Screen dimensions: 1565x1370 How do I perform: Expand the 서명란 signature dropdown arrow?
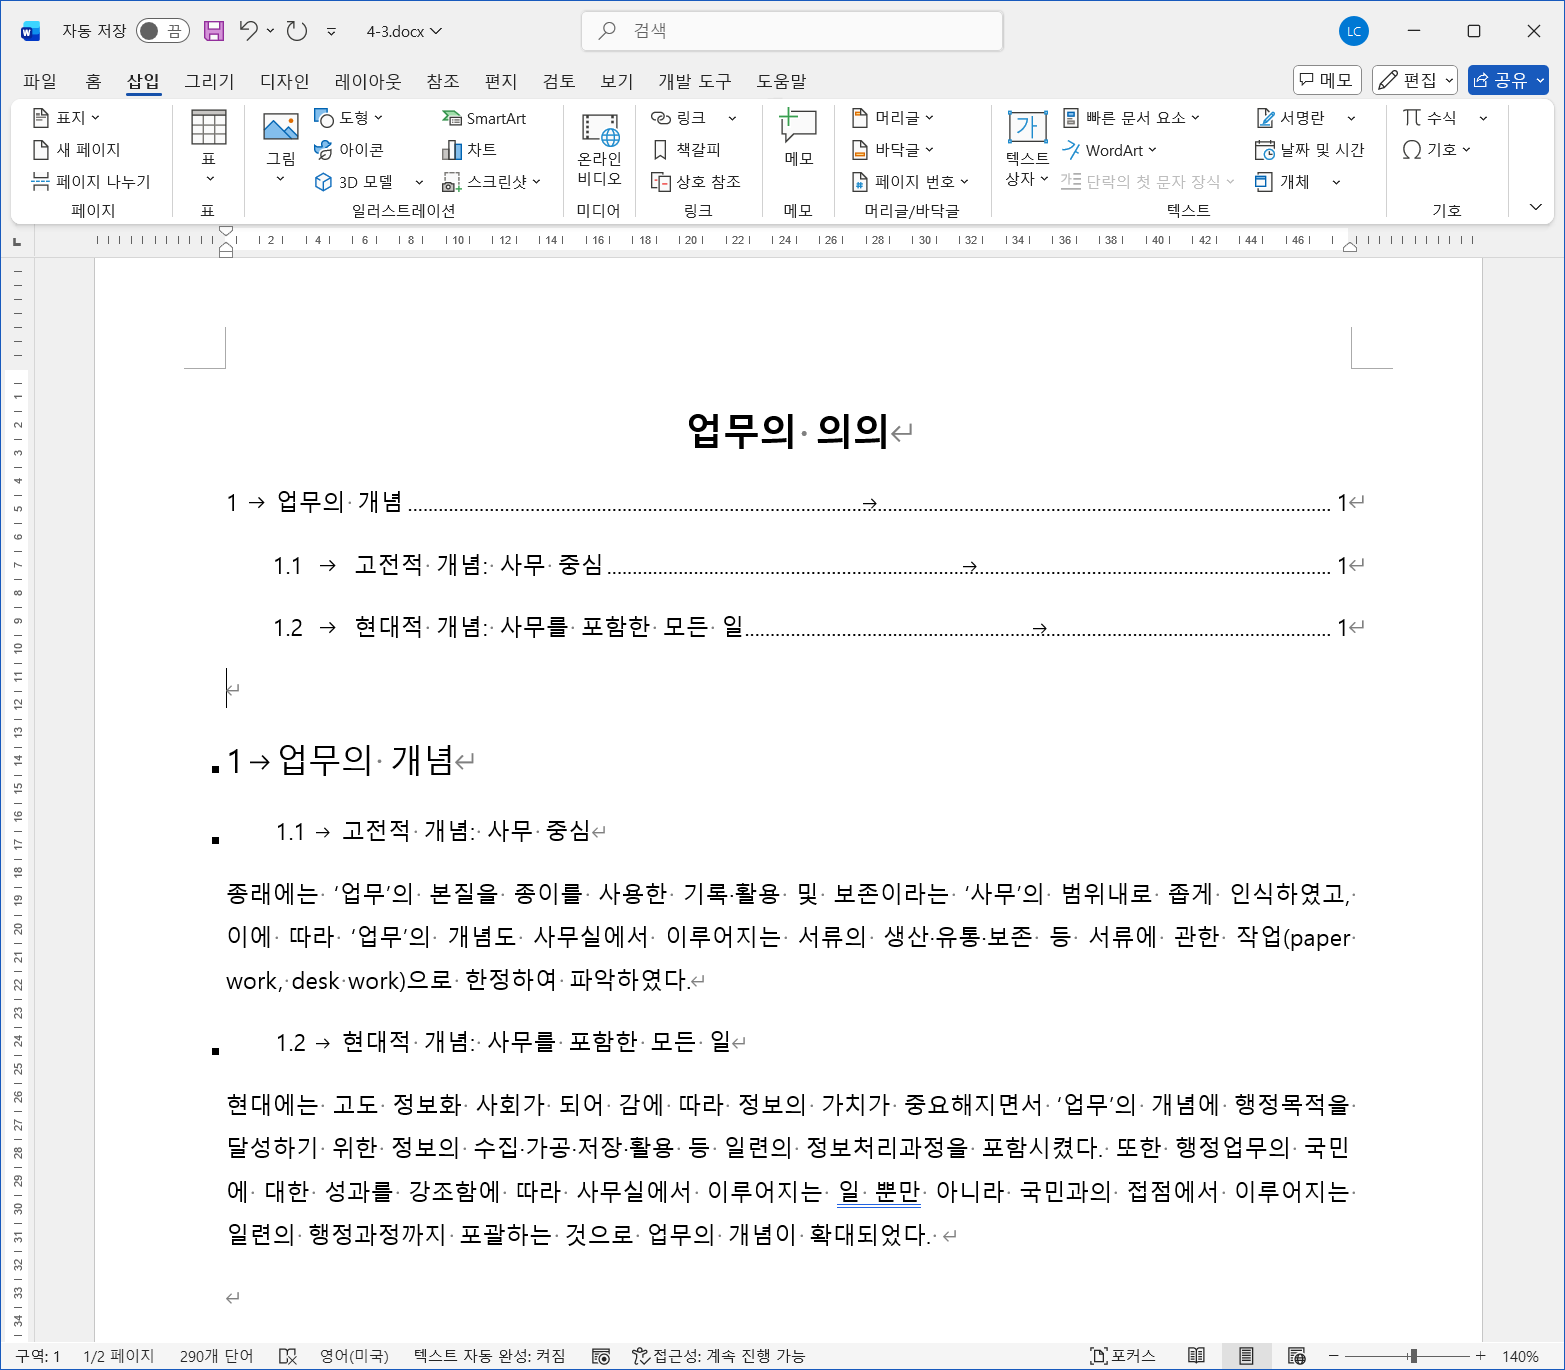click(x=1351, y=118)
